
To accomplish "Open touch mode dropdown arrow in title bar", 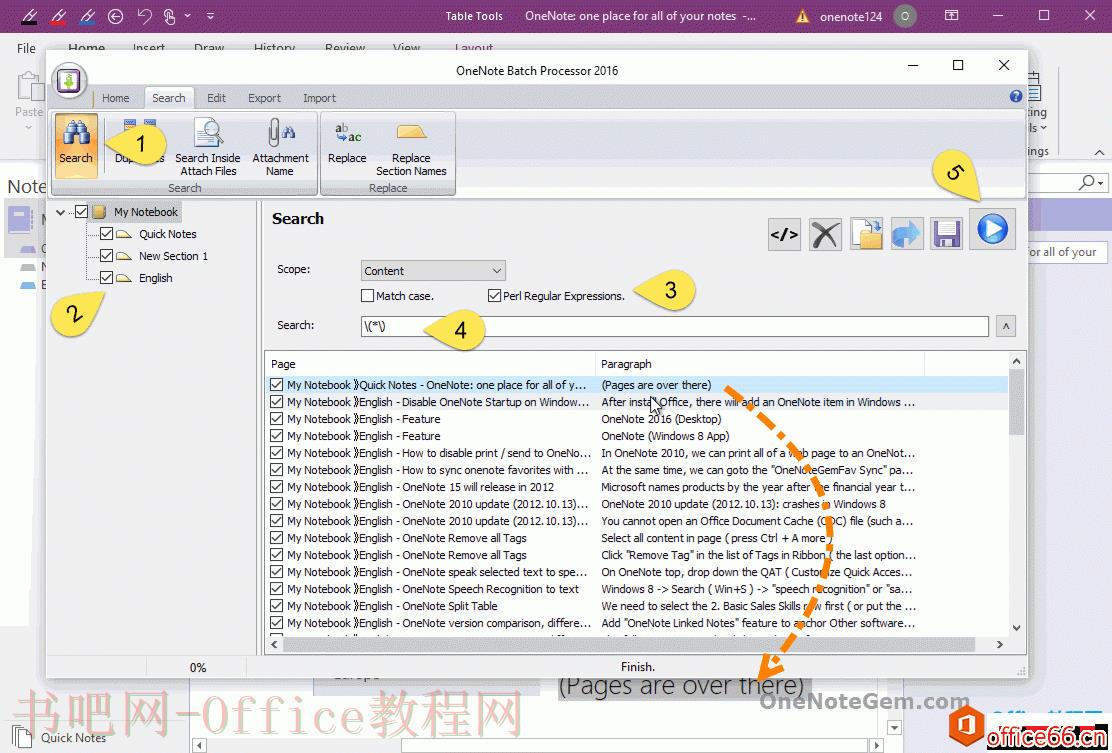I will pyautogui.click(x=187, y=15).
